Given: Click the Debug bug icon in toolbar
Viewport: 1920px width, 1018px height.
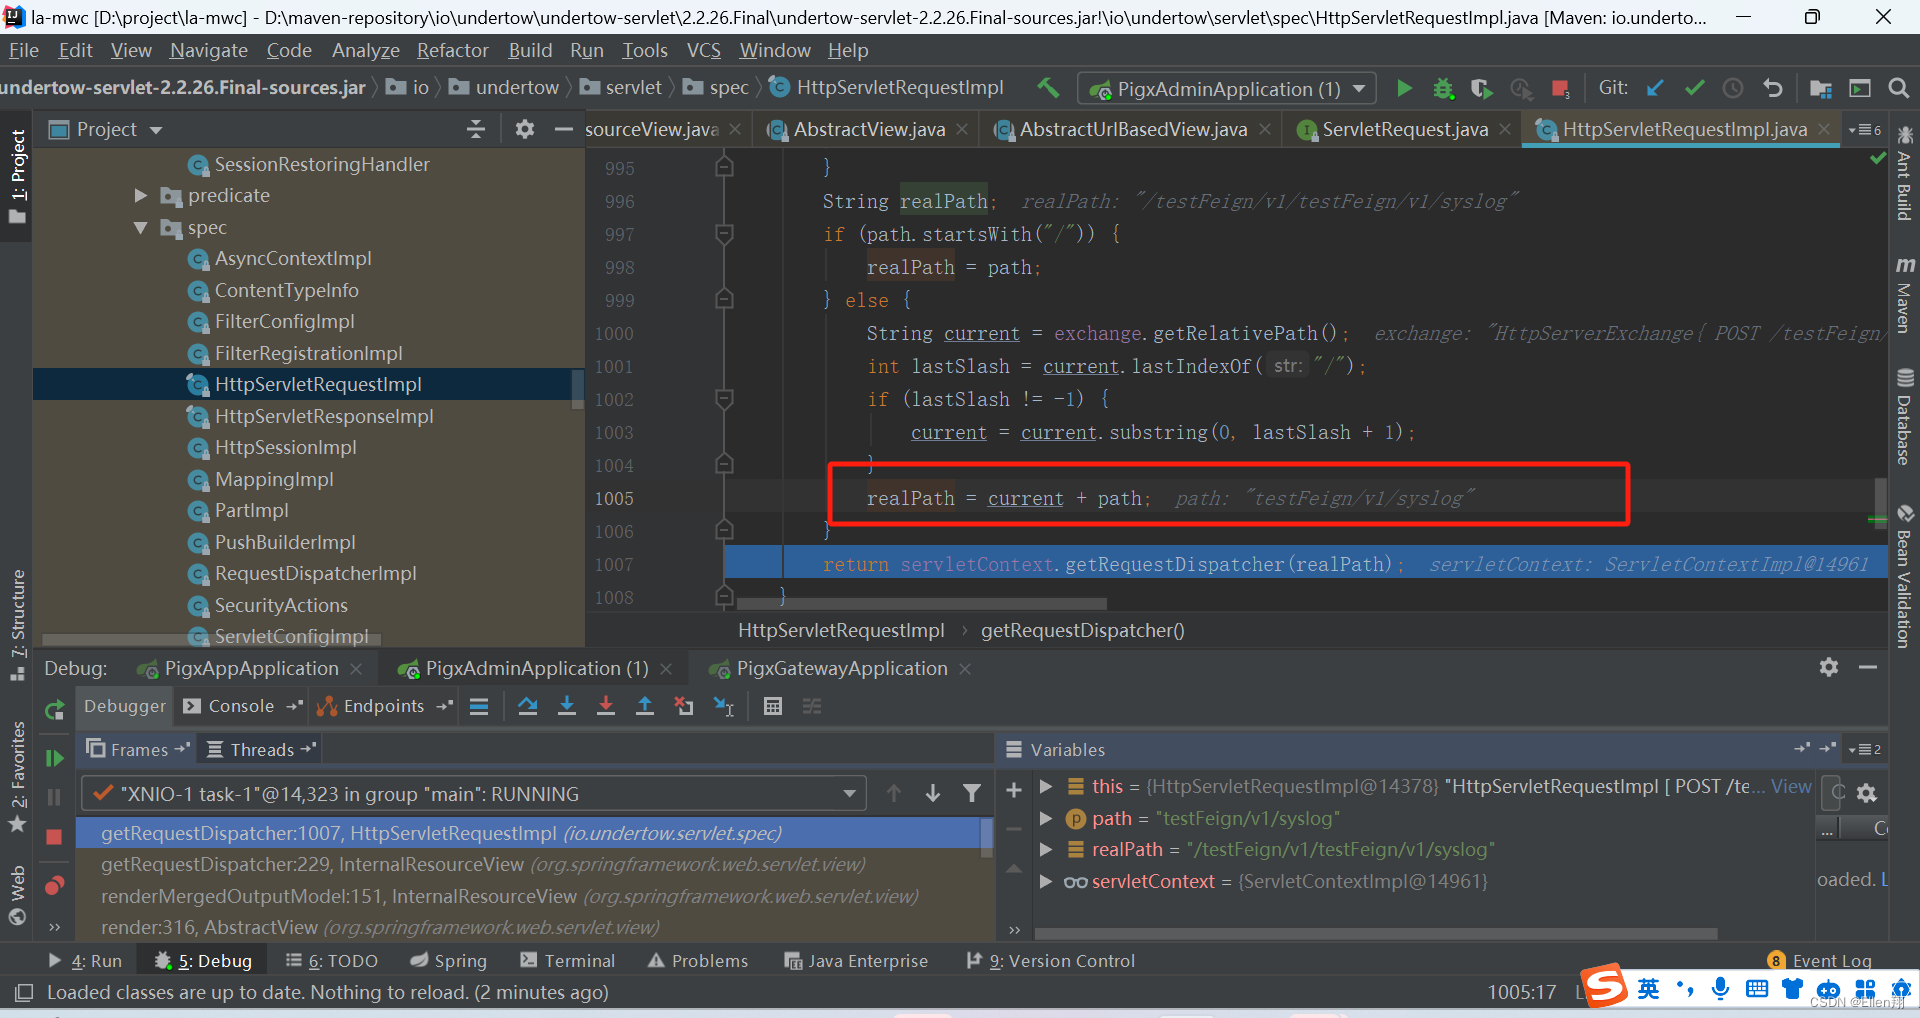Looking at the screenshot, I should pos(1443,88).
